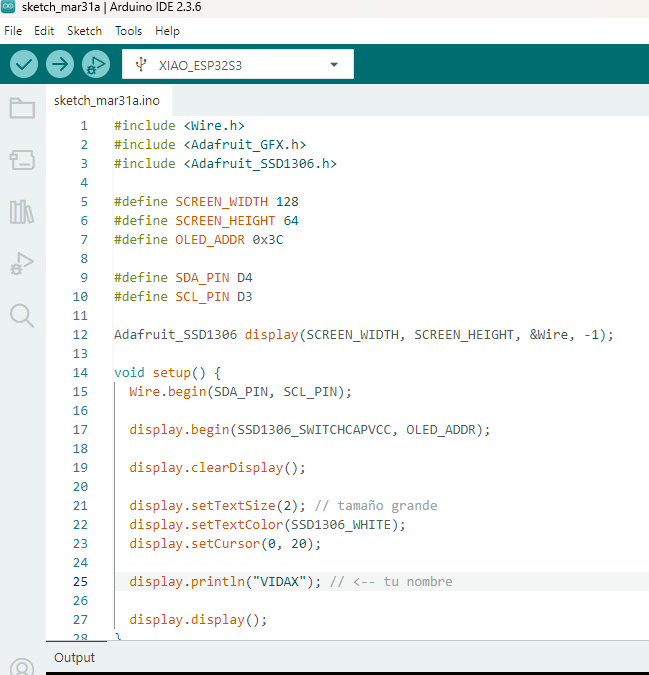Click the display.begin(SSD1306_SWITCHCAPVCC line

(x=309, y=430)
